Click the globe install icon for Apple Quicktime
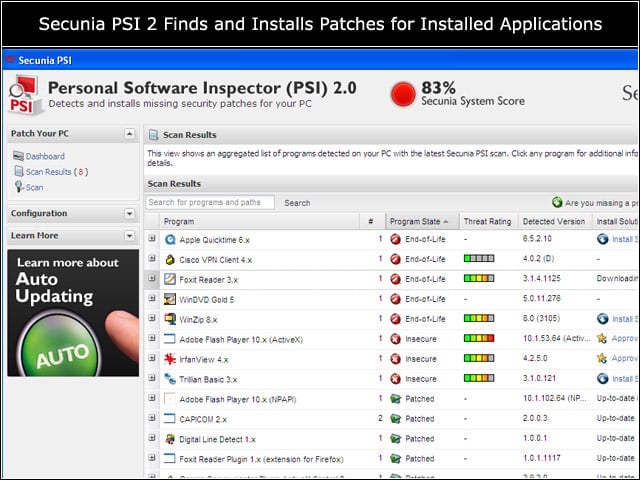The height and width of the screenshot is (480, 640). [602, 239]
